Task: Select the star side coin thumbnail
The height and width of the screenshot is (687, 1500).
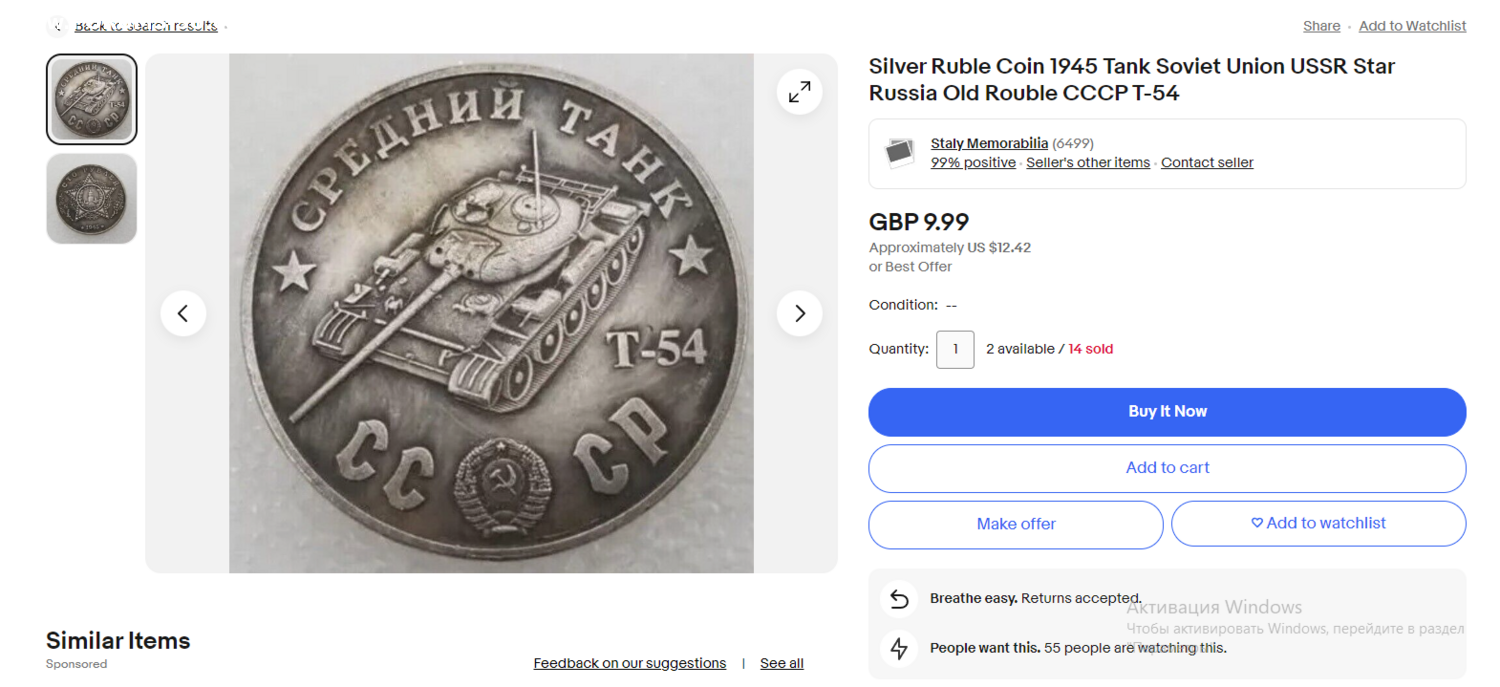Action: [x=91, y=198]
